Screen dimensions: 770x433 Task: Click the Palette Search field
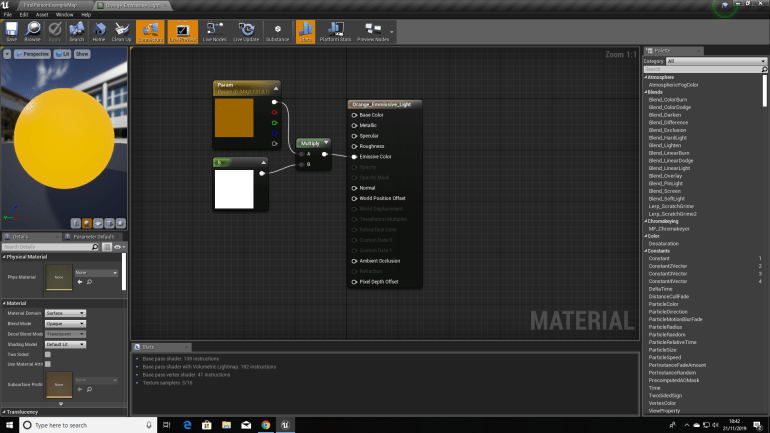pyautogui.click(x=702, y=69)
